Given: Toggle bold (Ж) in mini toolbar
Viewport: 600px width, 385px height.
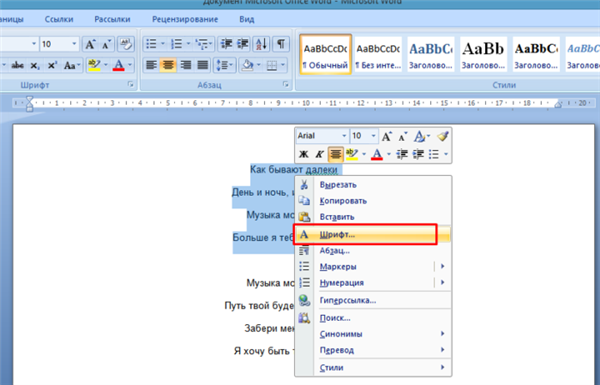Looking at the screenshot, I should [x=303, y=154].
